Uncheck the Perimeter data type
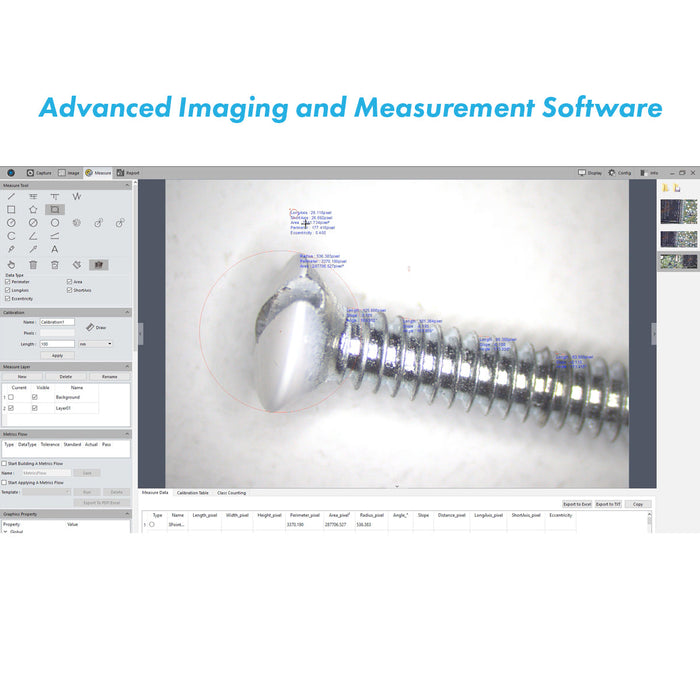Viewport: 700px width, 700px height. point(8,282)
